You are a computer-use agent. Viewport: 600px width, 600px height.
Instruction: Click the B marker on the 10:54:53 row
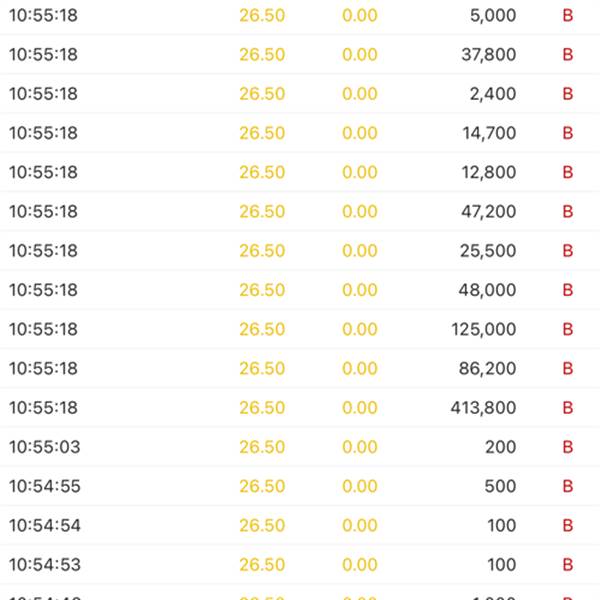coord(568,565)
